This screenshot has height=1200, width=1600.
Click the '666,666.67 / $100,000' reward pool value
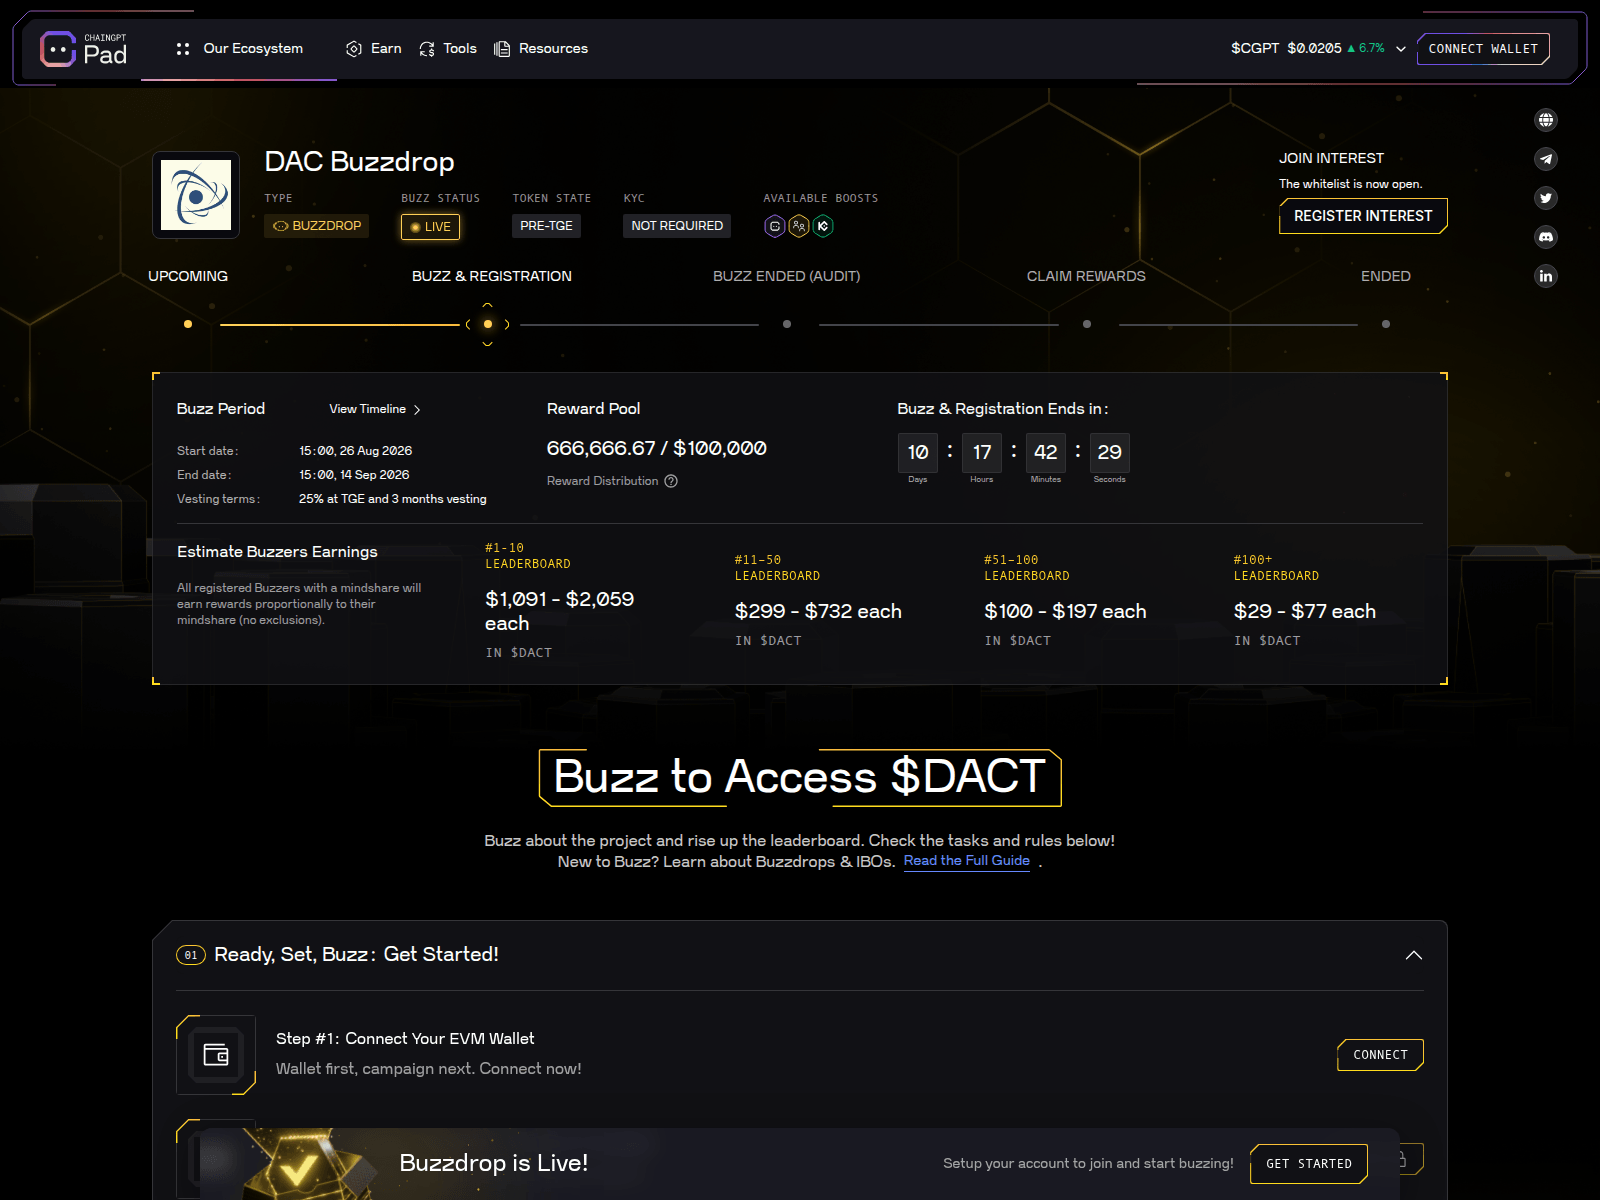pos(657,449)
